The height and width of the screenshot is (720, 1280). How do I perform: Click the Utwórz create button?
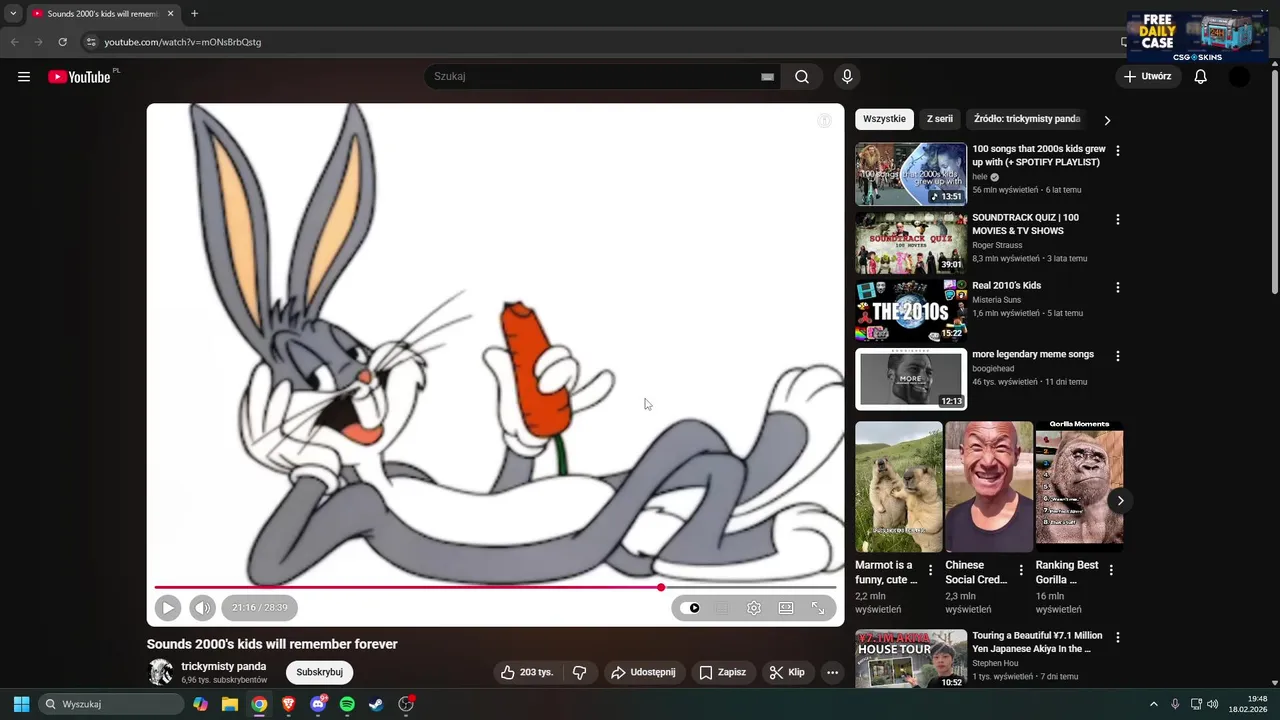(1147, 77)
